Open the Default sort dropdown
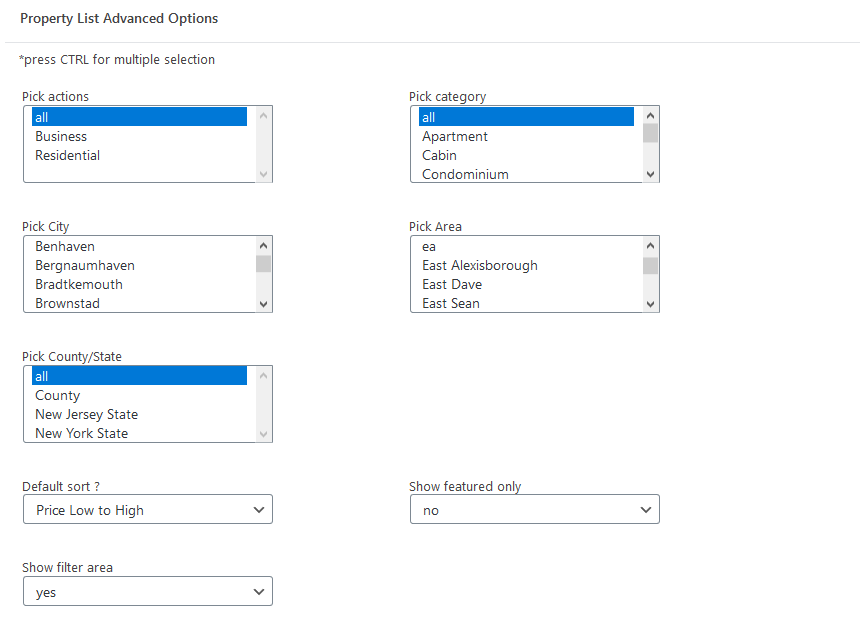The height and width of the screenshot is (622, 860). 148,510
